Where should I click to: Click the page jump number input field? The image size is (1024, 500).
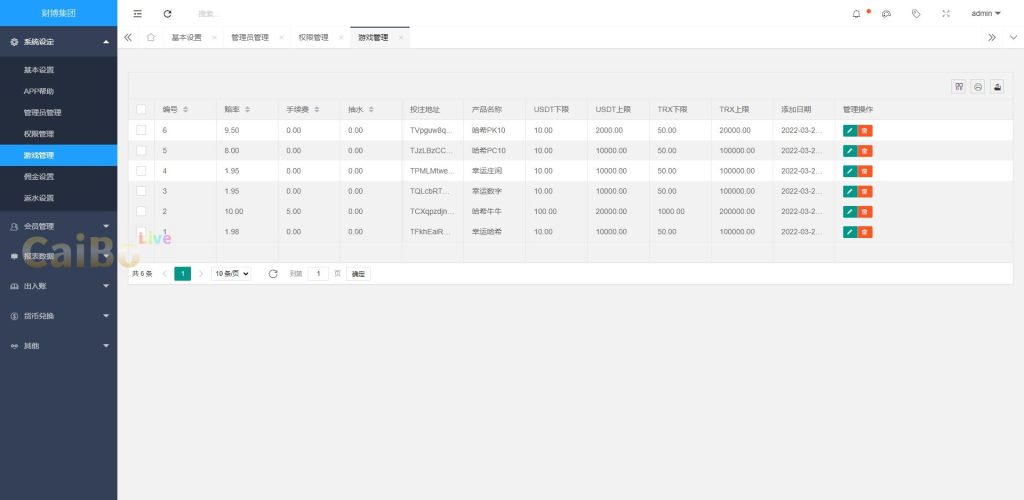pyautogui.click(x=318, y=273)
